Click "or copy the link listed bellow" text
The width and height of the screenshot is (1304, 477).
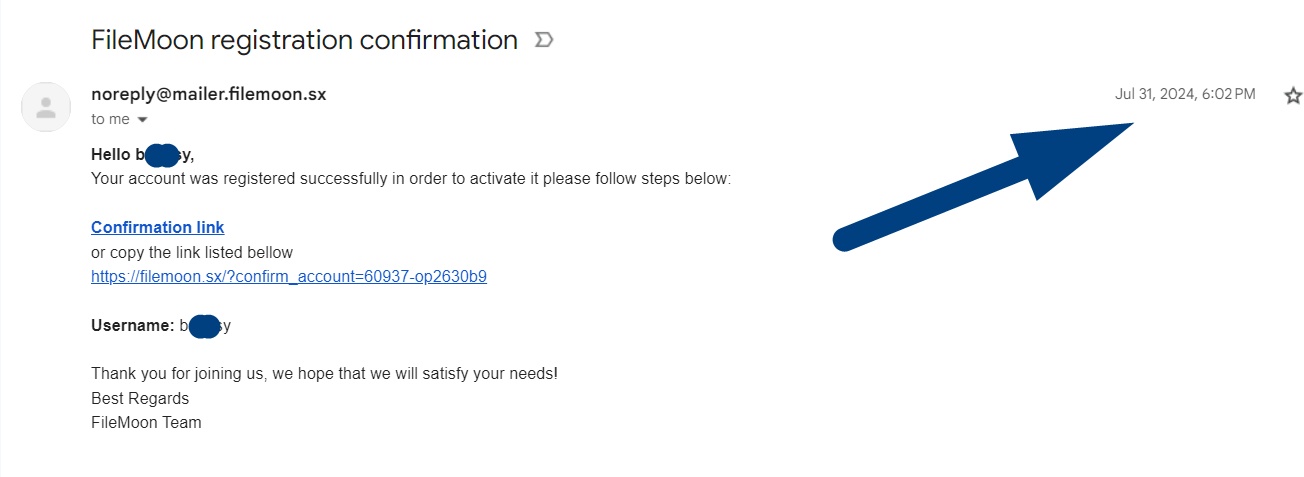pos(191,252)
